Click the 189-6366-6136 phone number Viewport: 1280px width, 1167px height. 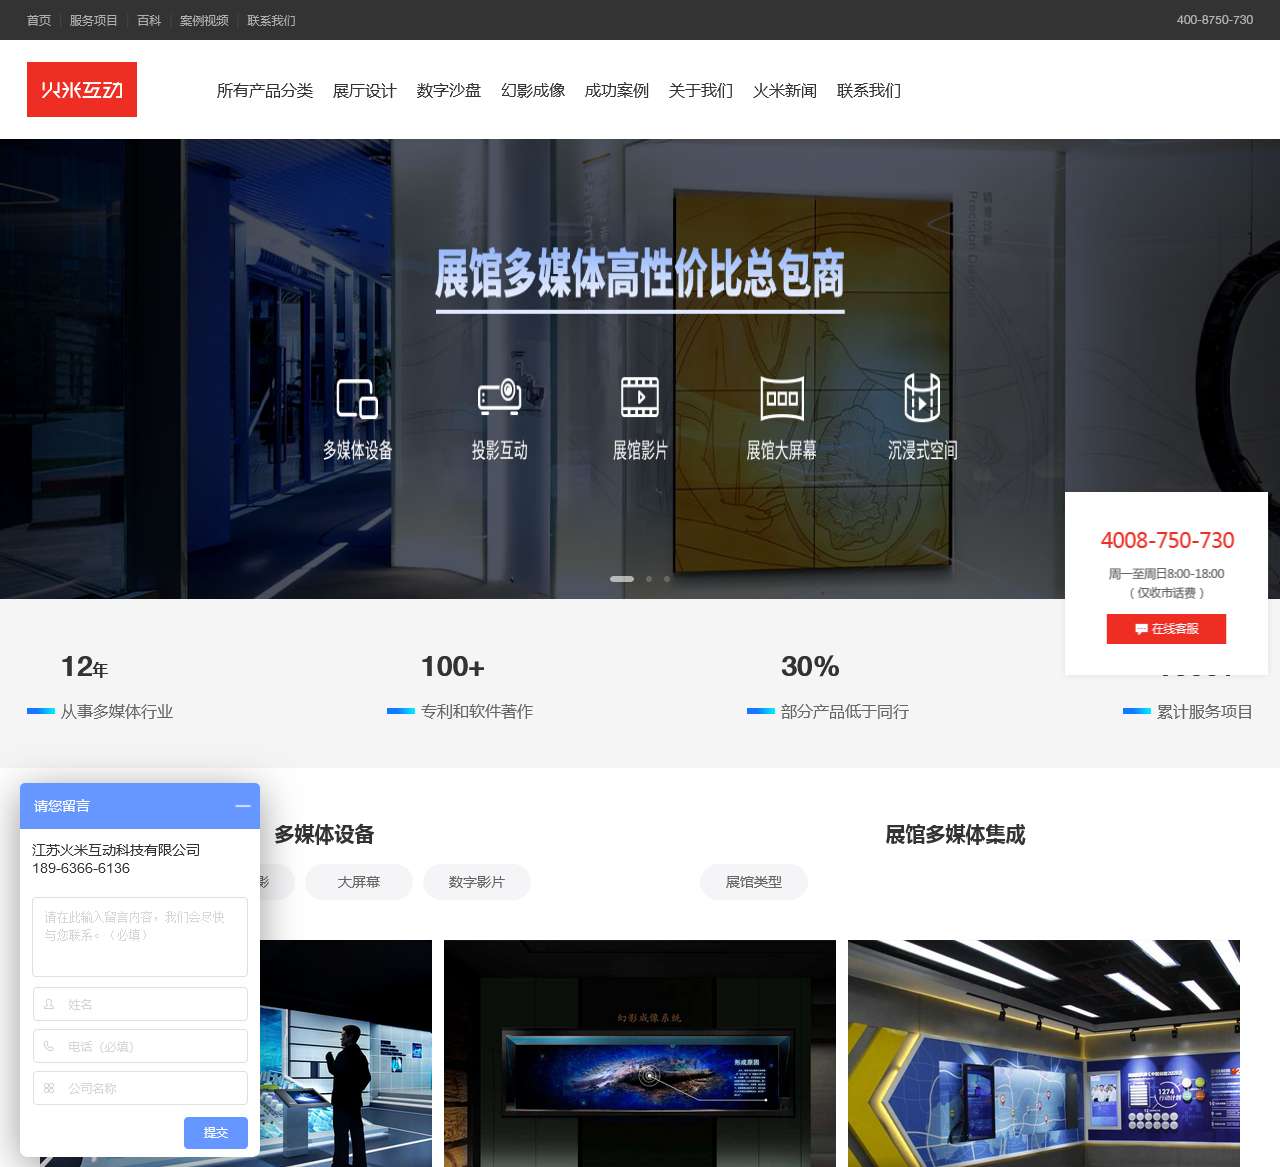pyautogui.click(x=81, y=868)
